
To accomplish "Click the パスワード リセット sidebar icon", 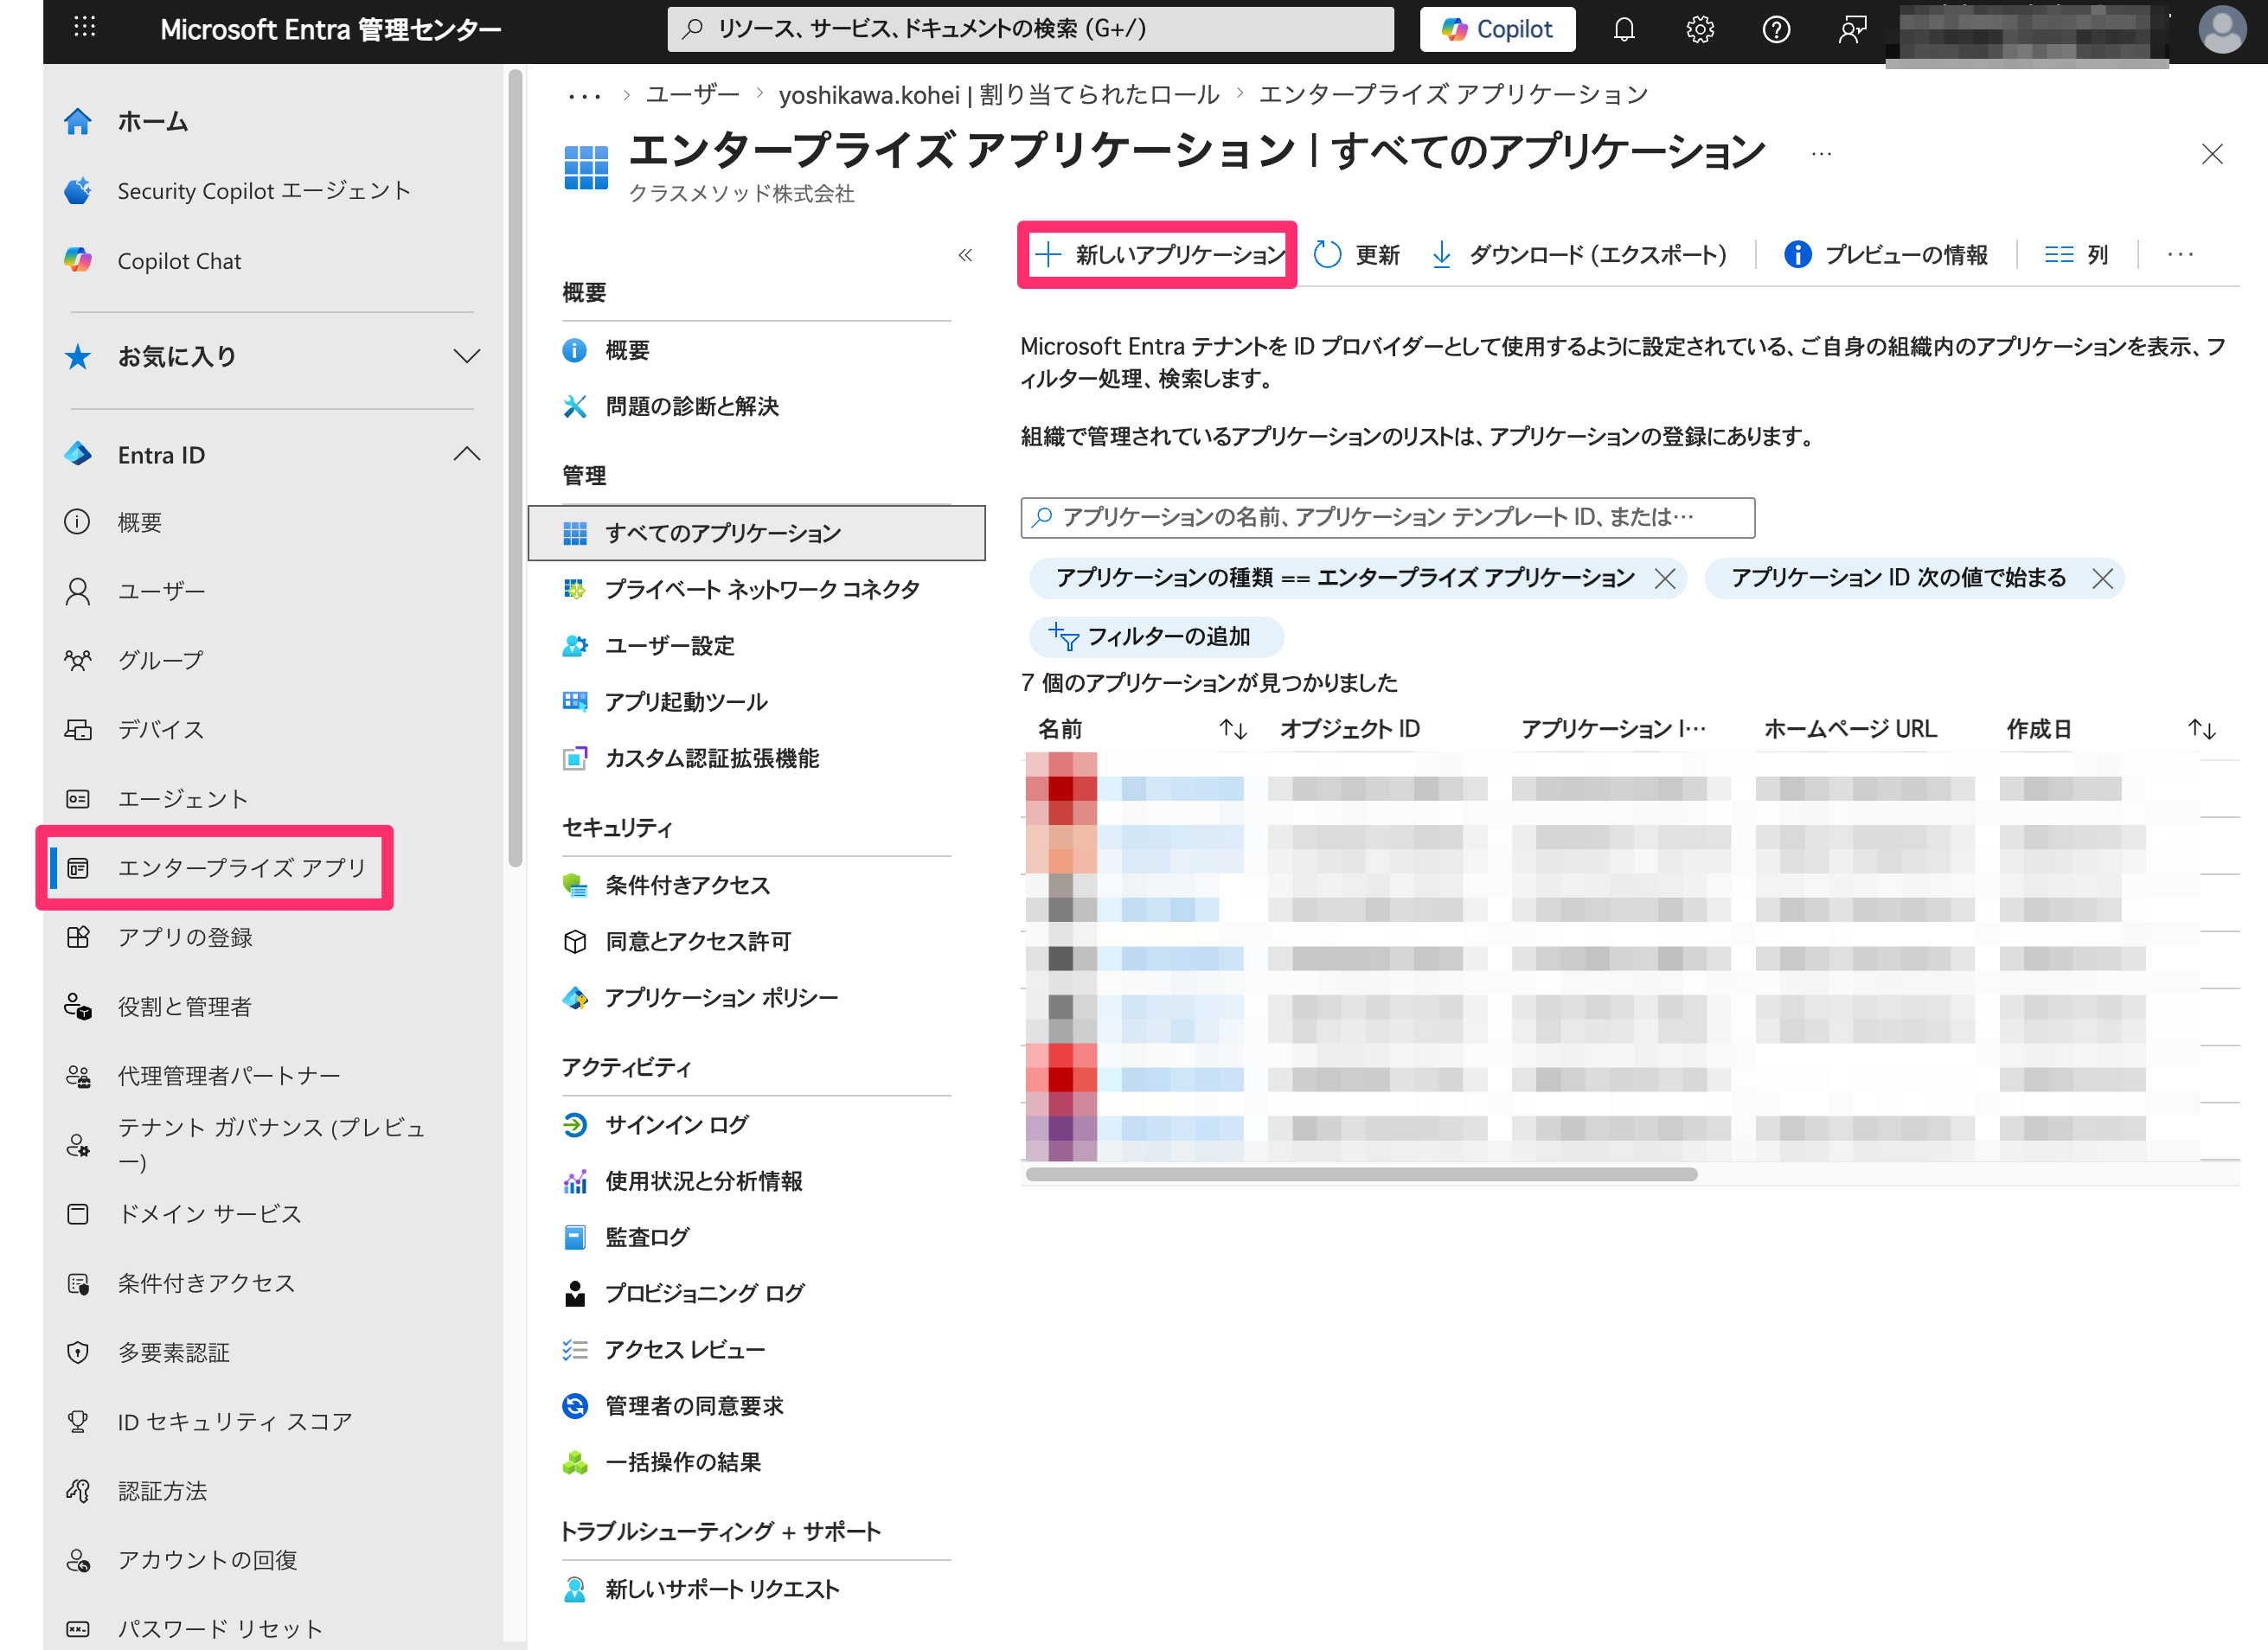I will coord(78,1629).
